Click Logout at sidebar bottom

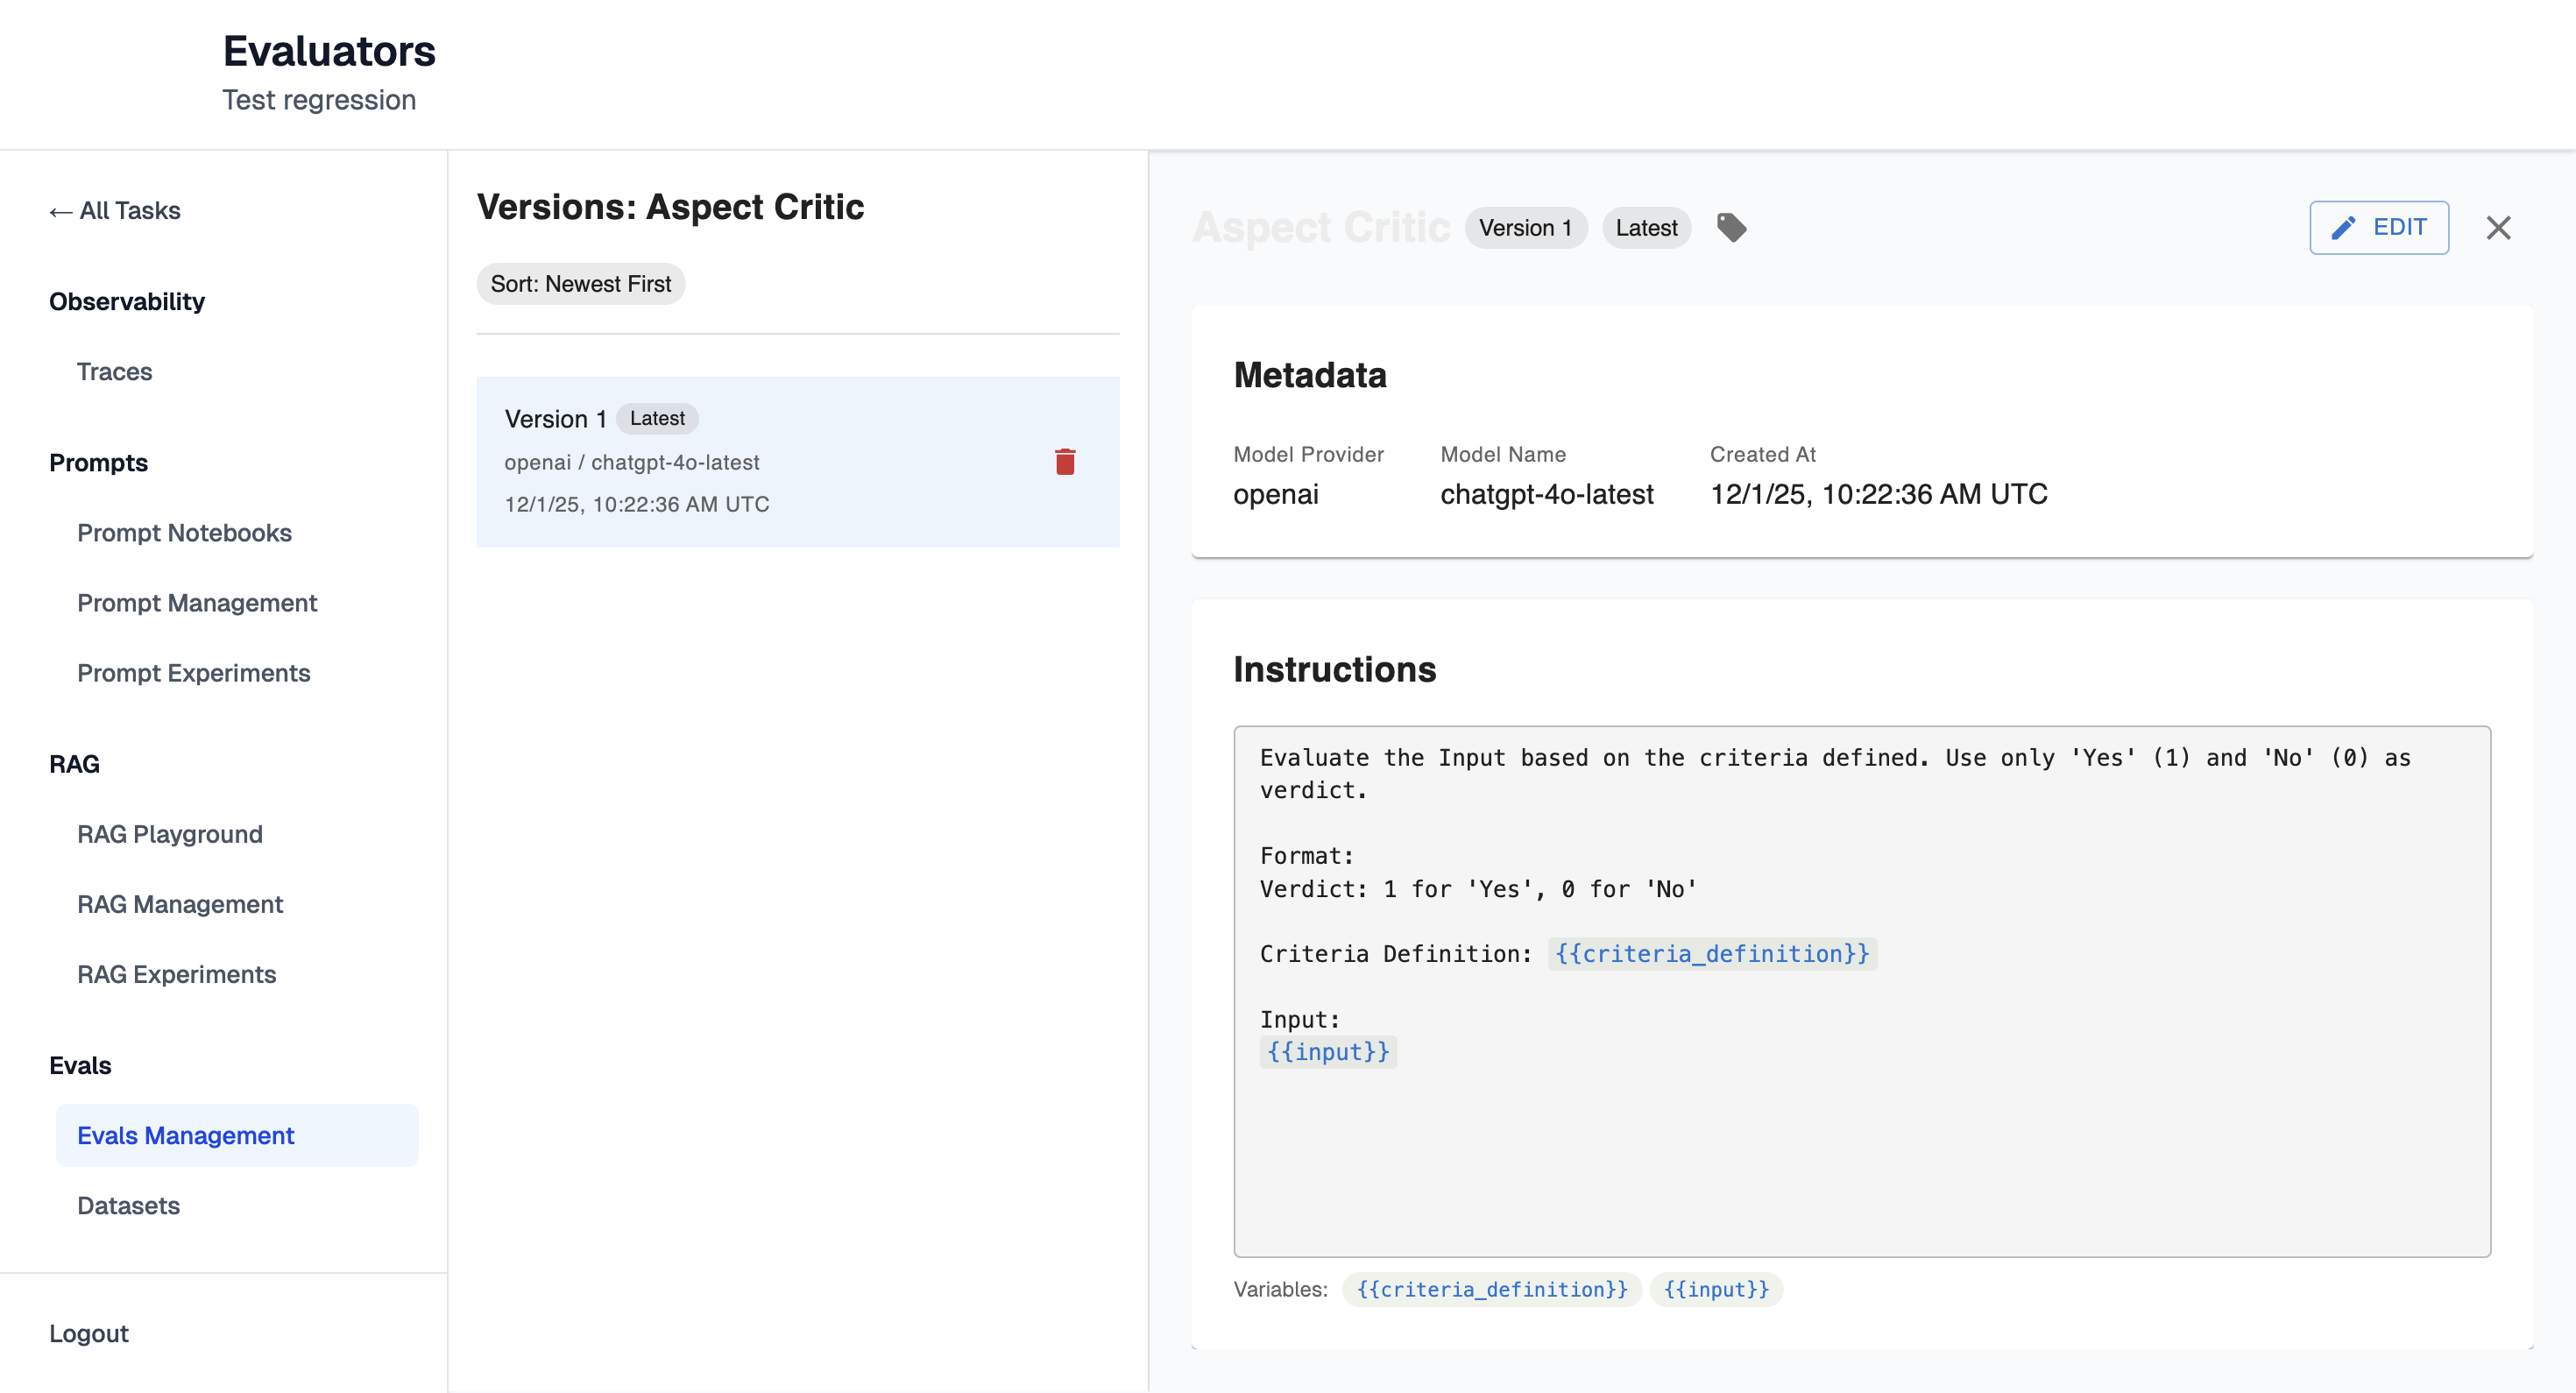click(89, 1333)
